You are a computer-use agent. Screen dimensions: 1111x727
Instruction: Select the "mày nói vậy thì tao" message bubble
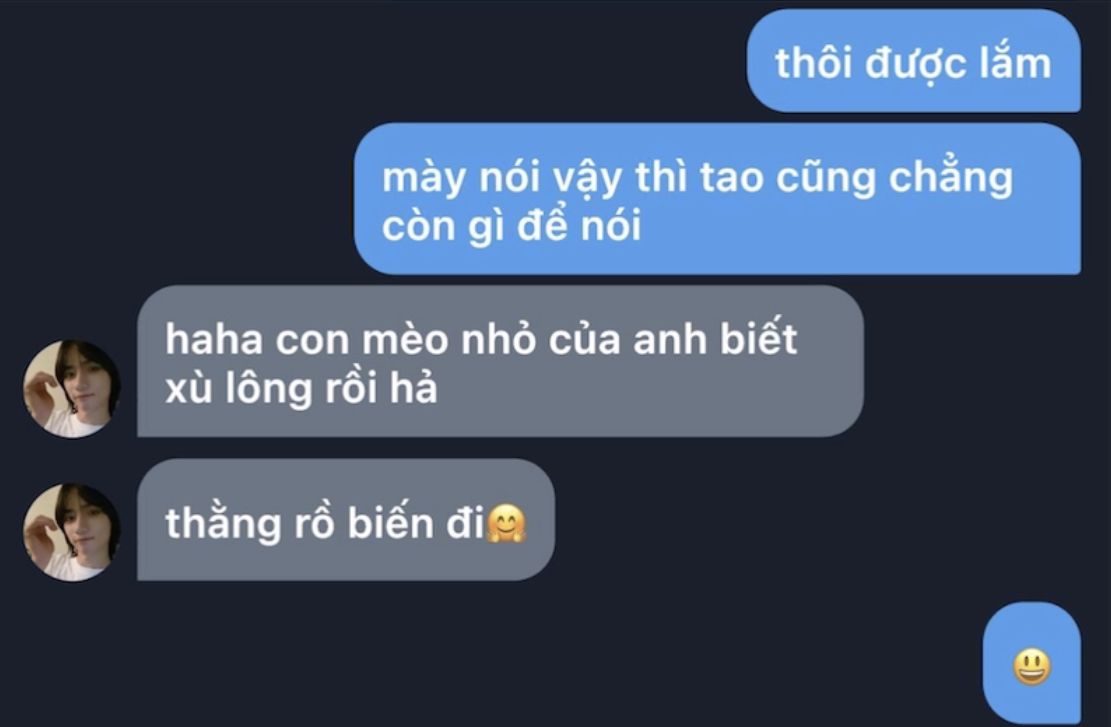pos(718,198)
